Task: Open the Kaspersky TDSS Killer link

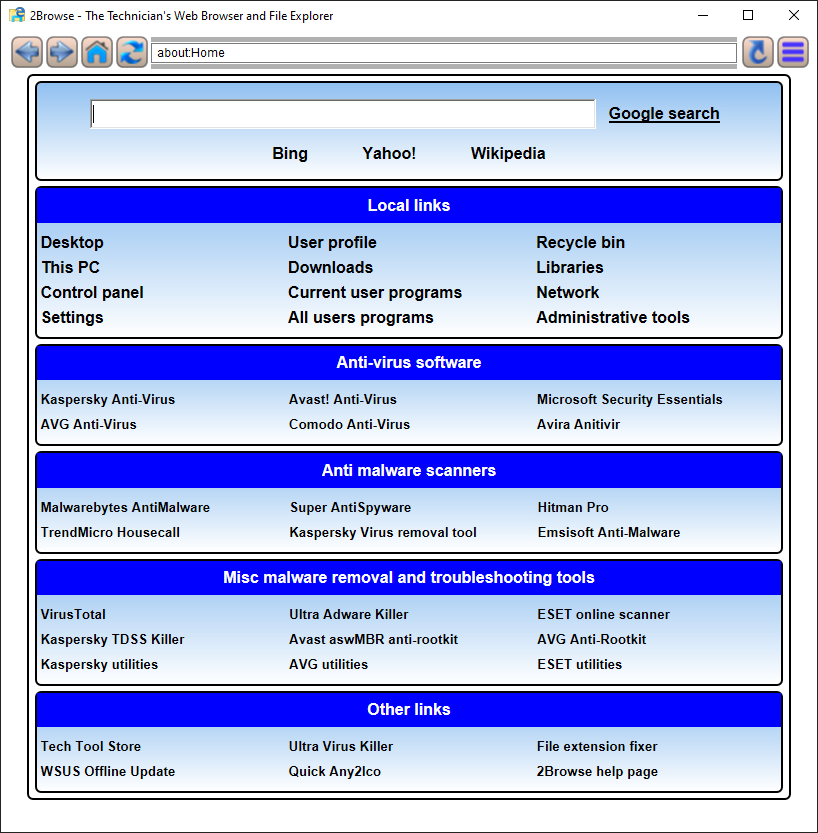Action: [x=112, y=640]
